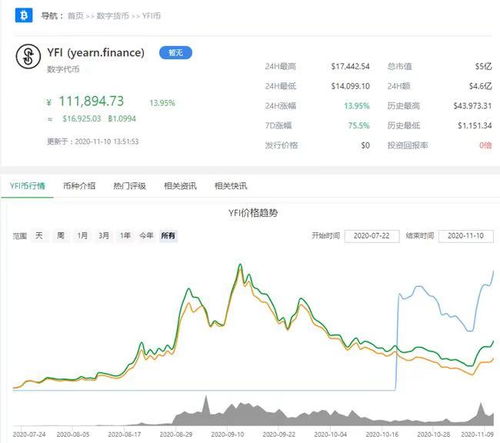Screen dimensions: 500x443
Task: Open the 相关快讯 tab
Action: 231,186
